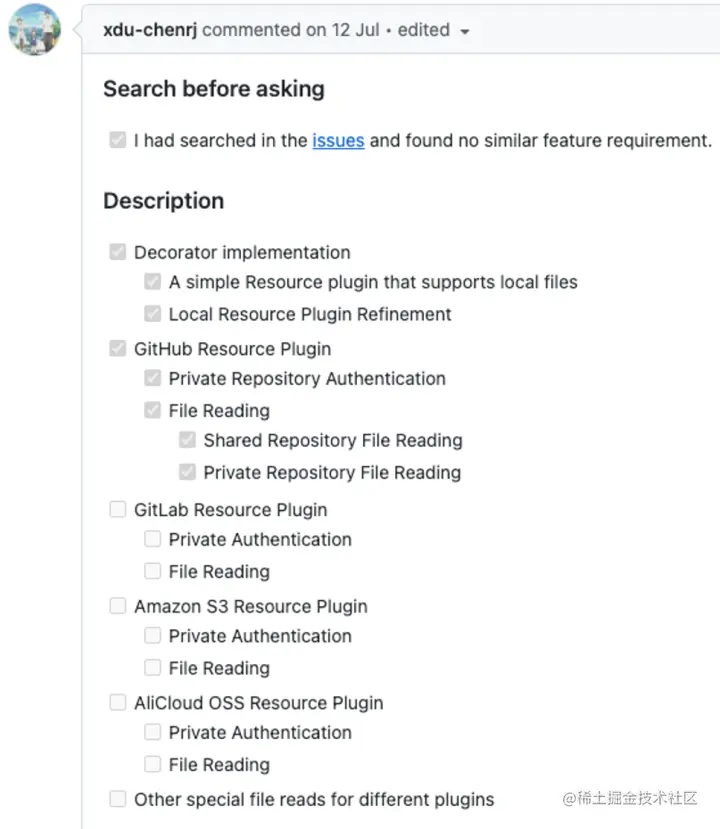Uncheck Local Resource Plugin Refinement

point(153,314)
